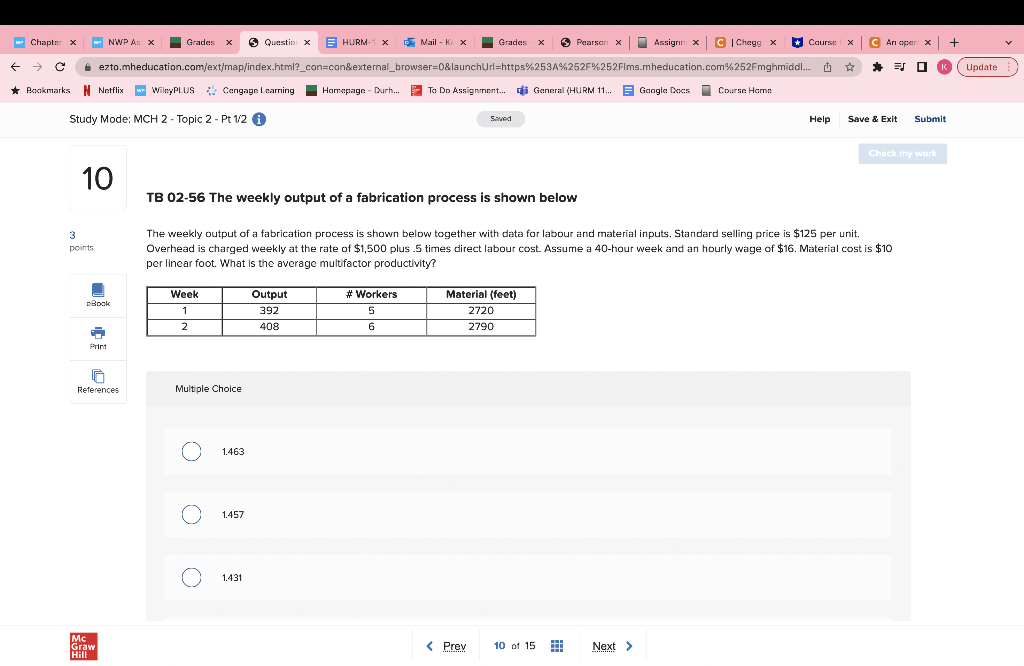Close the Chapter tab
This screenshot has height=666, width=1024.
point(72,42)
